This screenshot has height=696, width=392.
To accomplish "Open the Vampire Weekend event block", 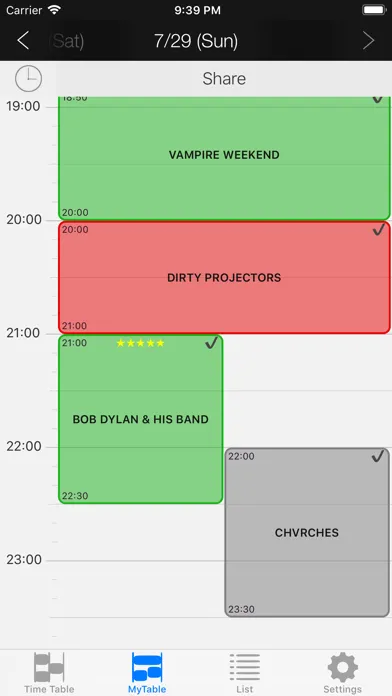I will coord(224,158).
